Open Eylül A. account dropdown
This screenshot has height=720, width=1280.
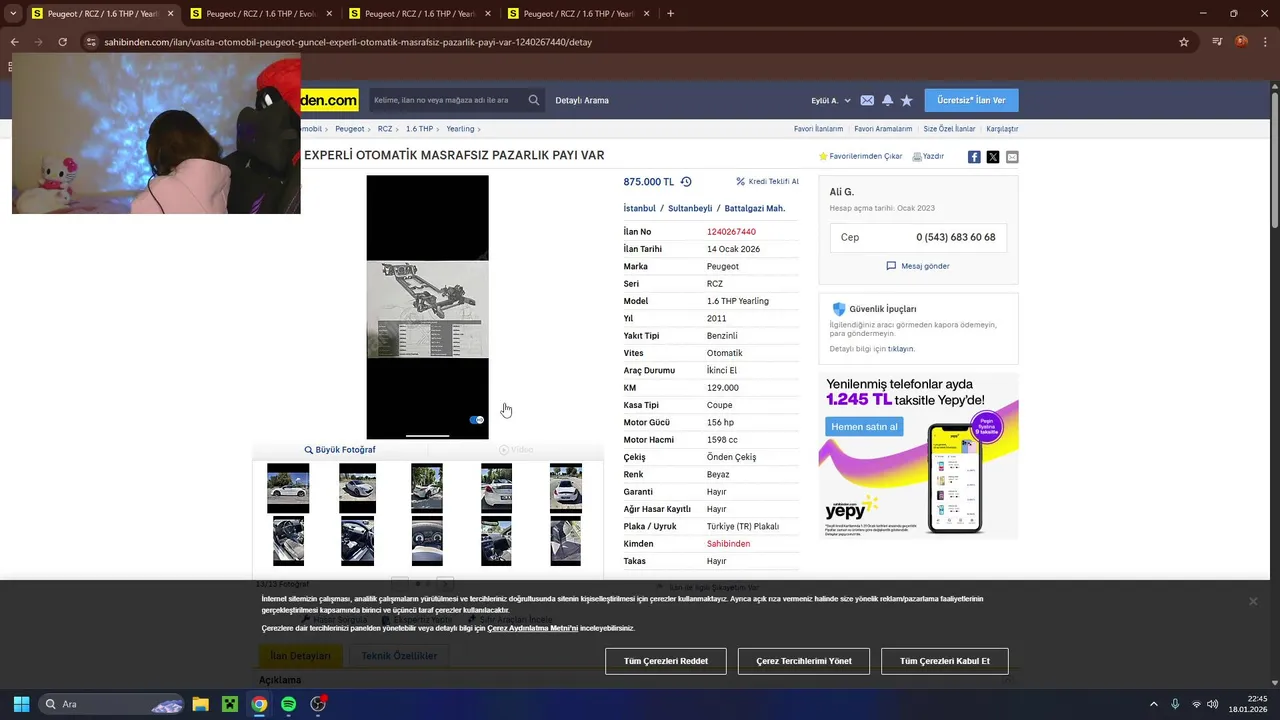[830, 100]
